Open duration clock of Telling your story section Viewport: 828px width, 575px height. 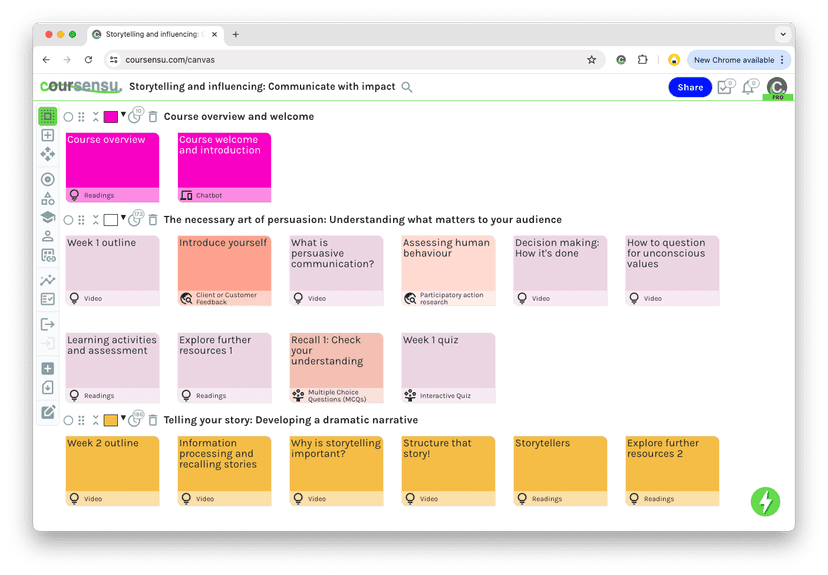(135, 419)
